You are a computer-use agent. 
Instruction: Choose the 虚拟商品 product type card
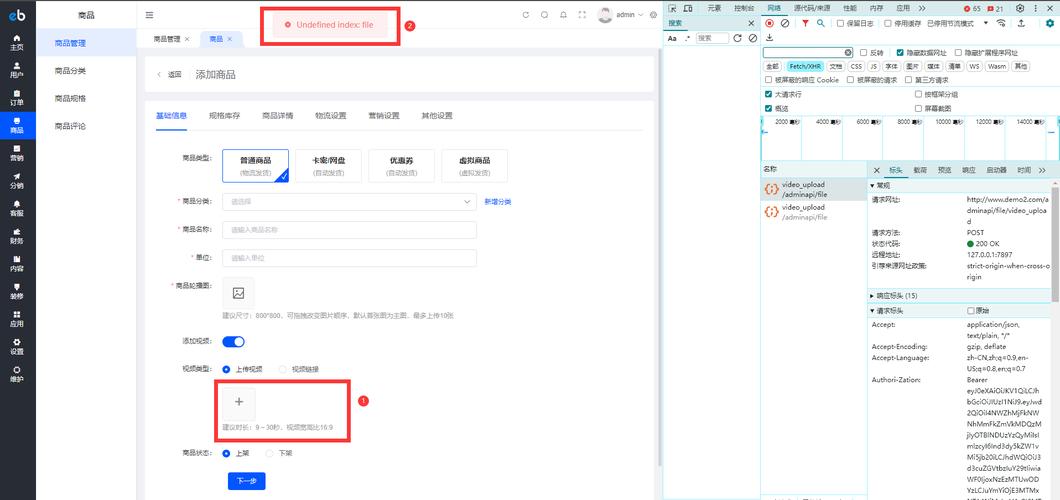pyautogui.click(x=475, y=166)
